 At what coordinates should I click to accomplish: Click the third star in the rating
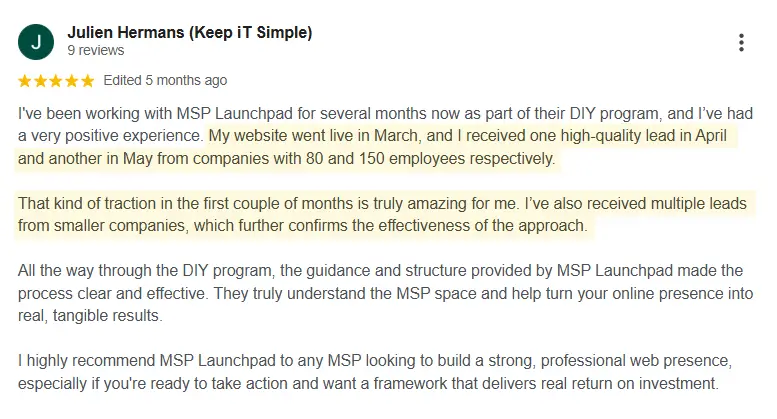56,81
